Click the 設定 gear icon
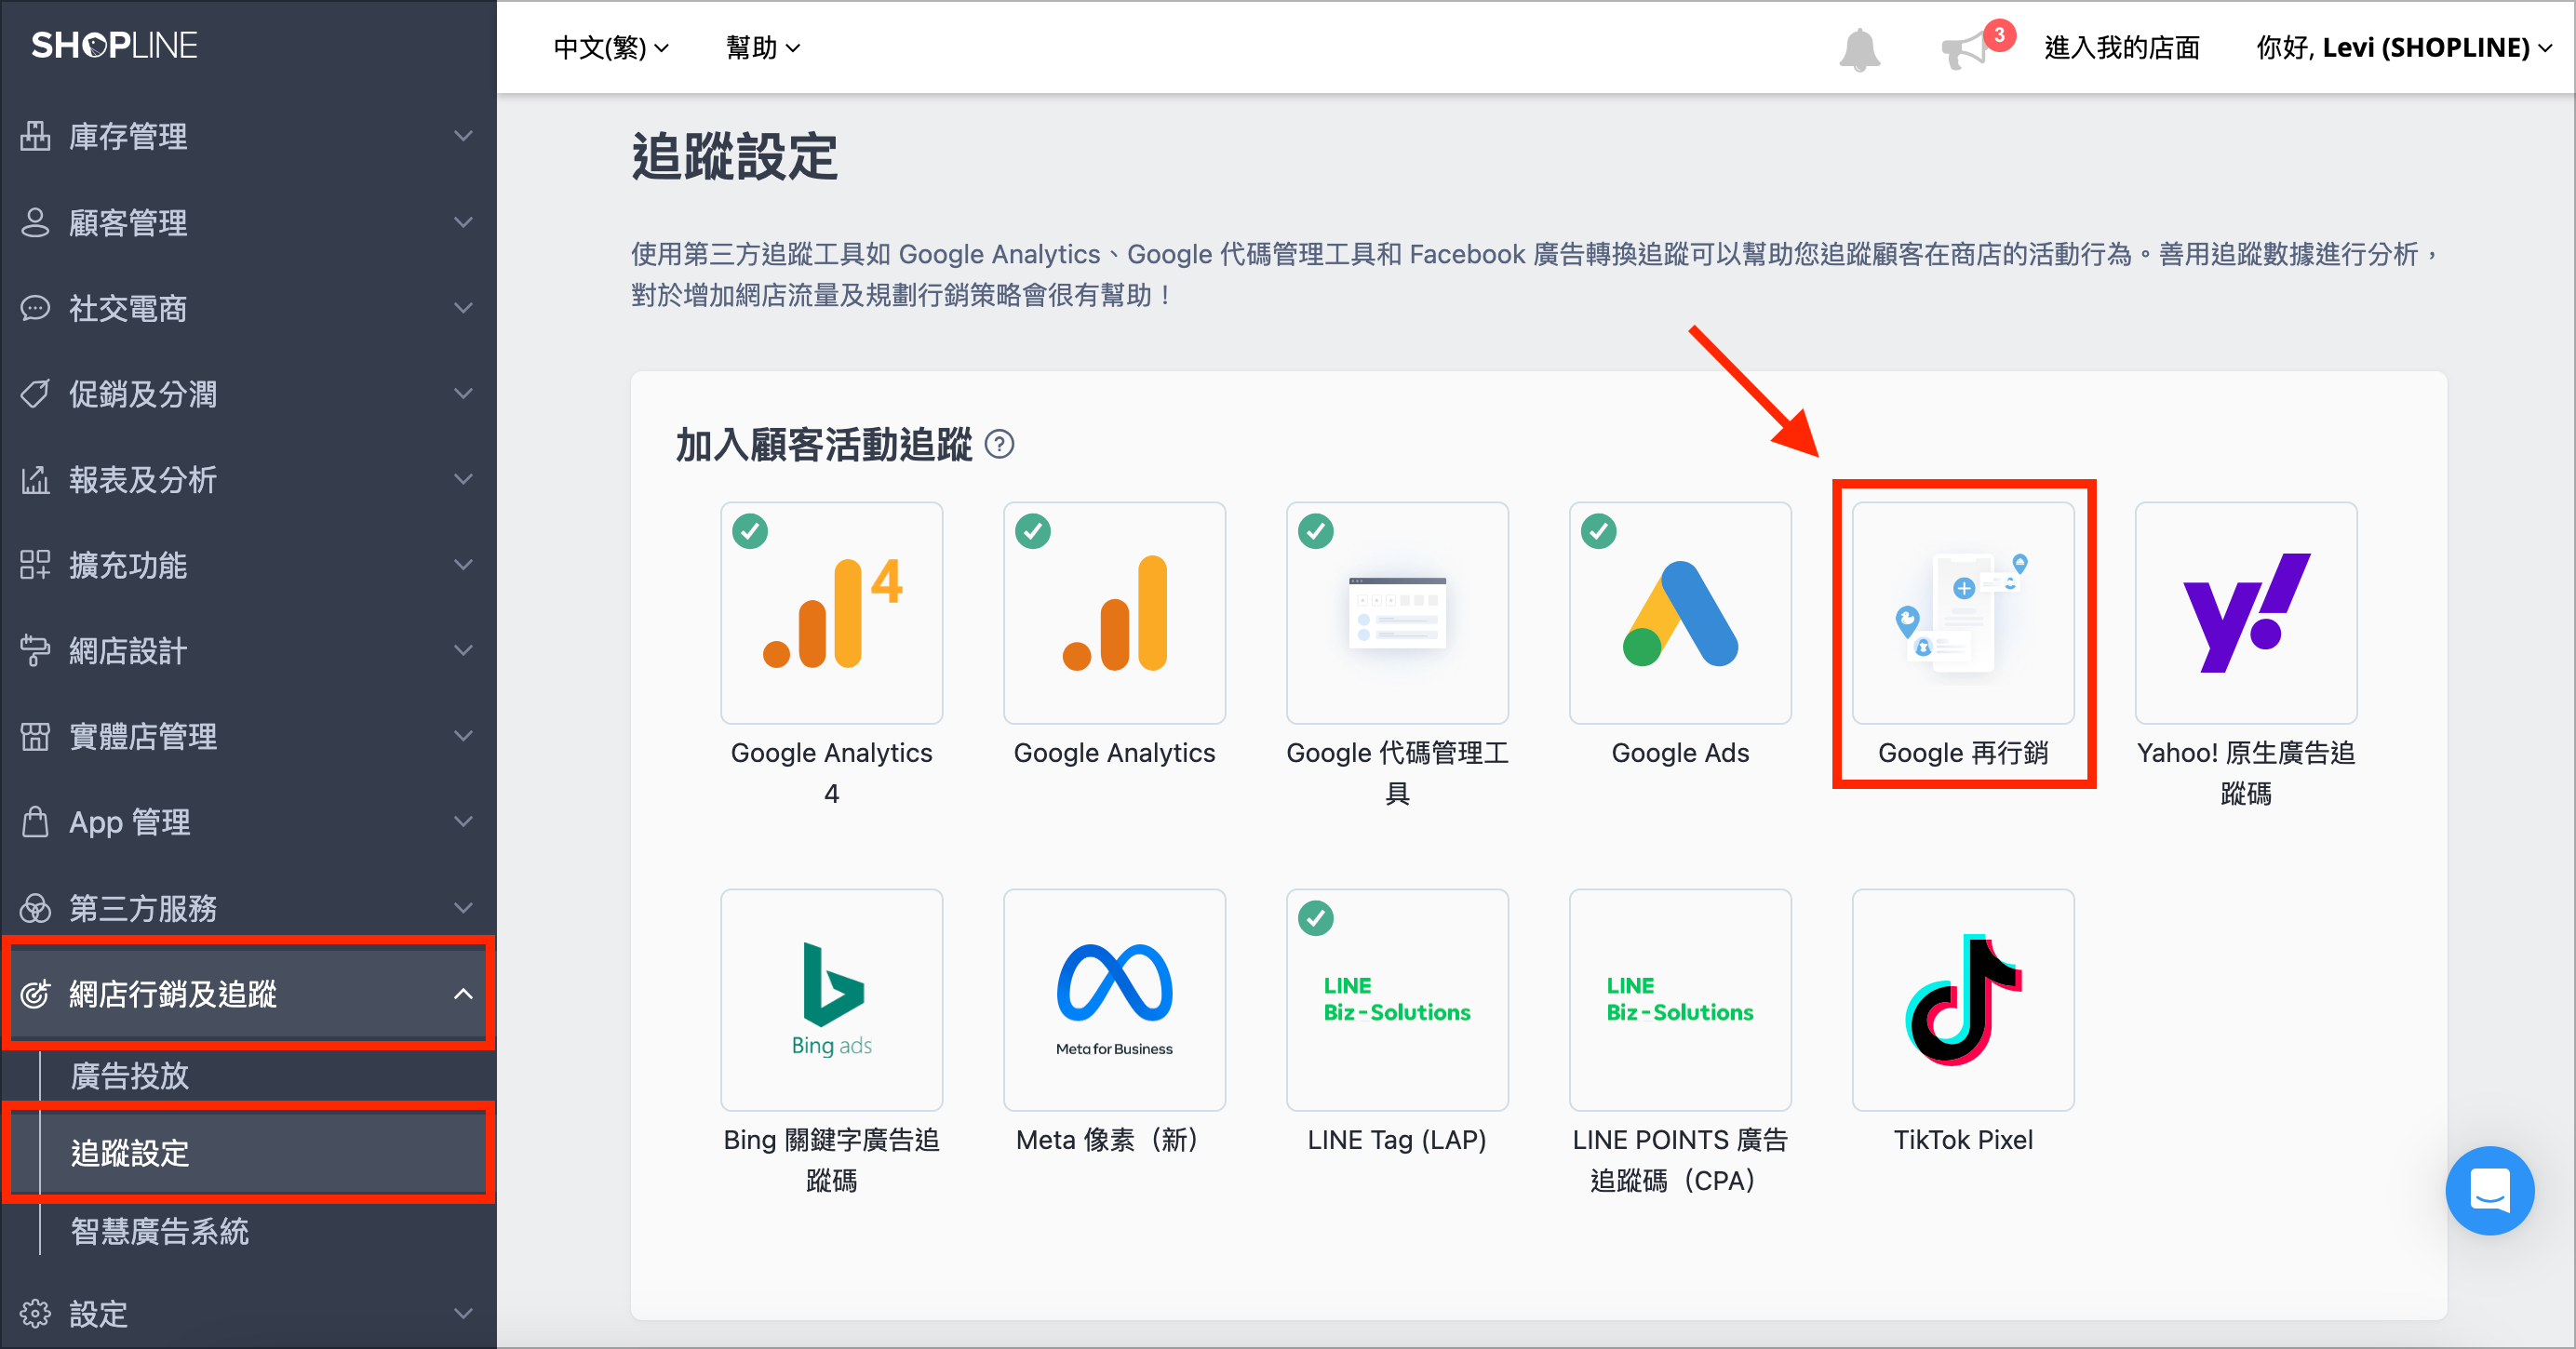 click(x=35, y=1313)
